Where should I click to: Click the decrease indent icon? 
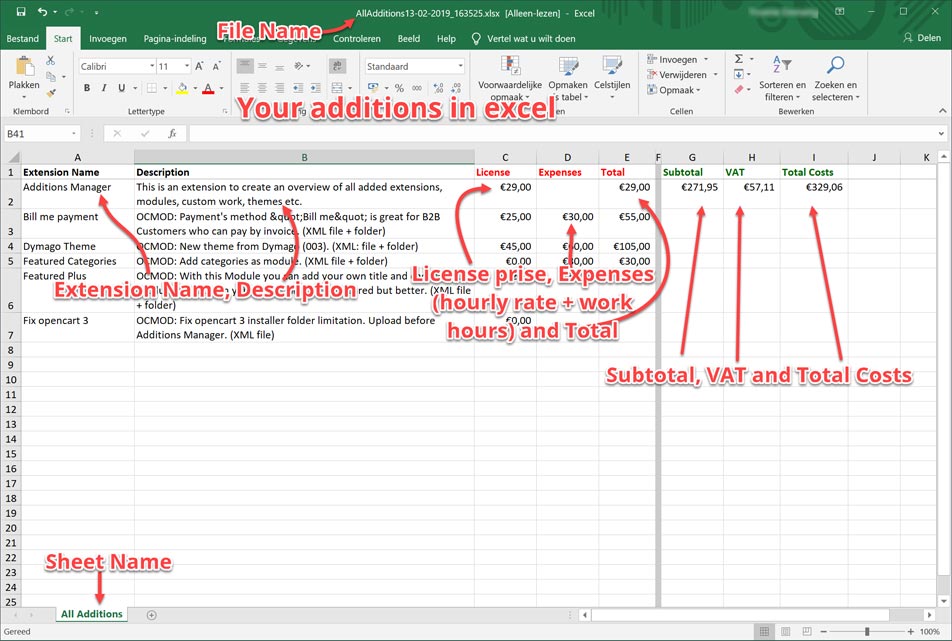click(x=298, y=88)
